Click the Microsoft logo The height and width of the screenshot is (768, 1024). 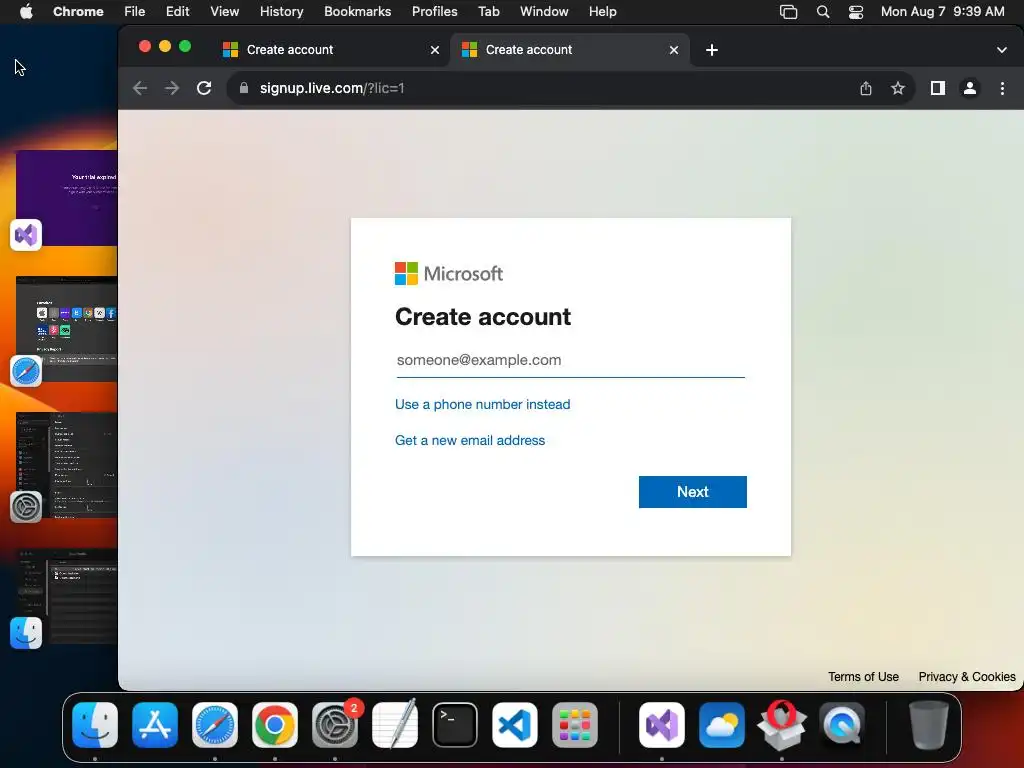449,274
